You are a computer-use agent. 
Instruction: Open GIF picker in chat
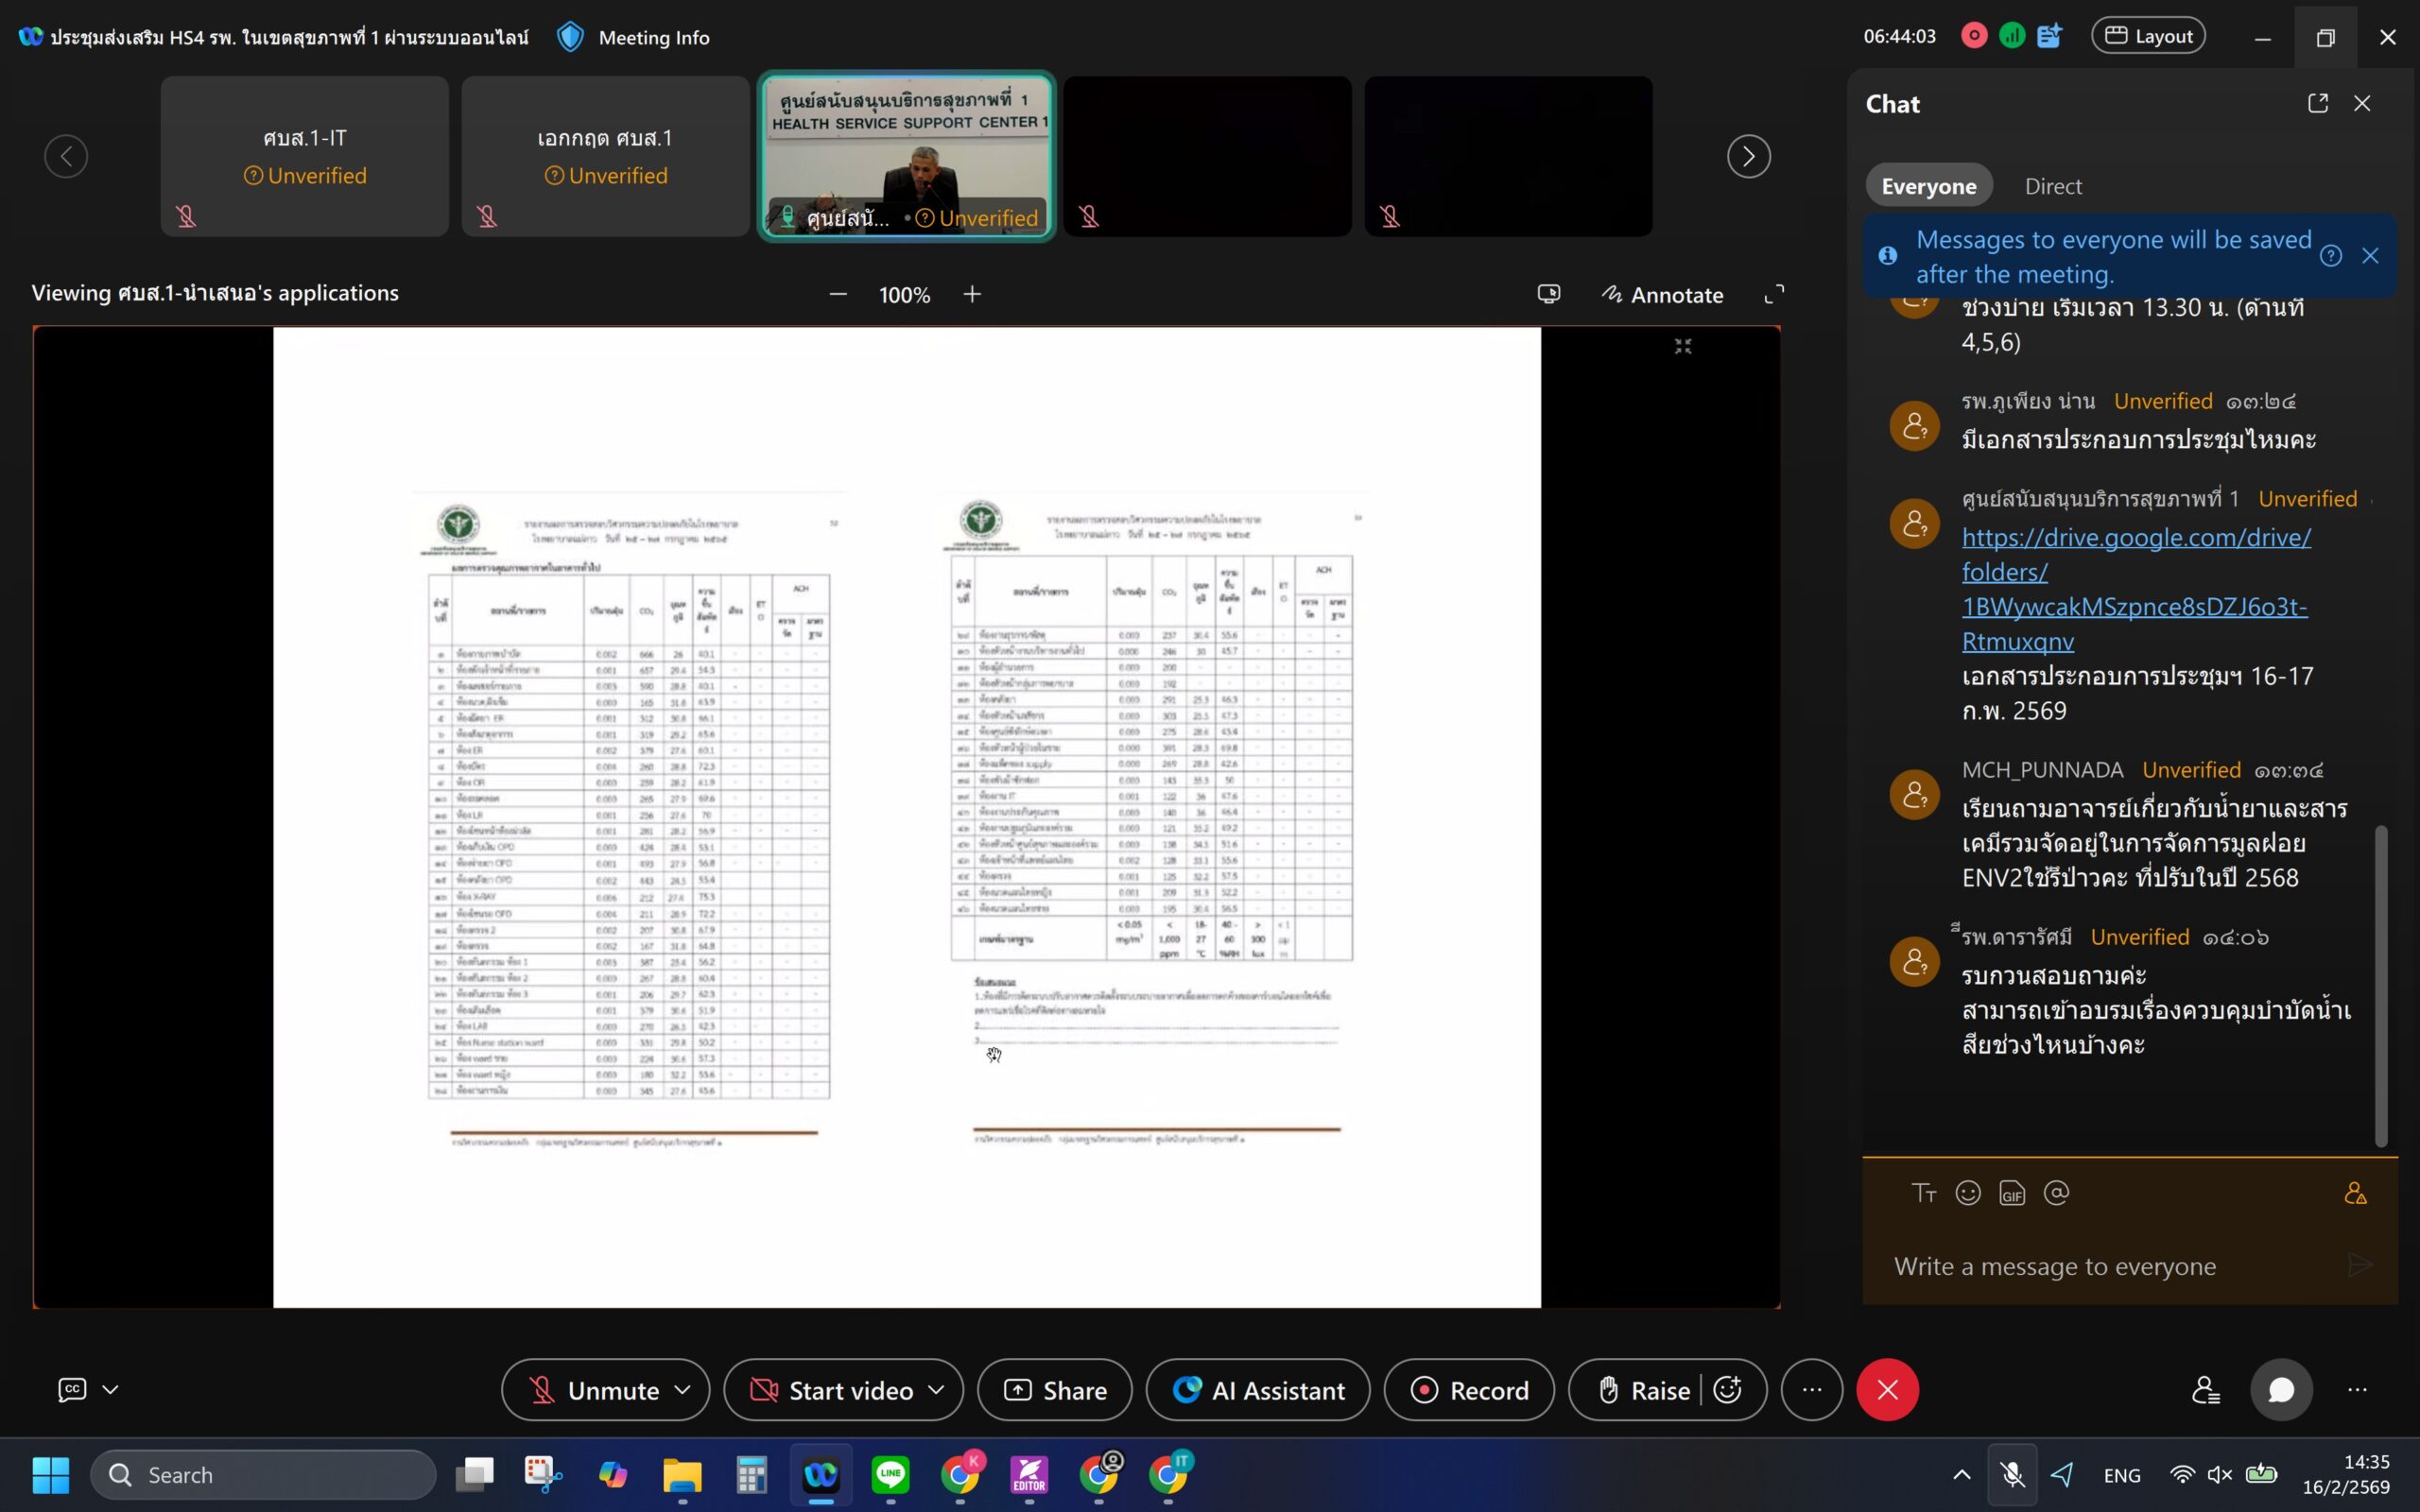pyautogui.click(x=2011, y=1193)
